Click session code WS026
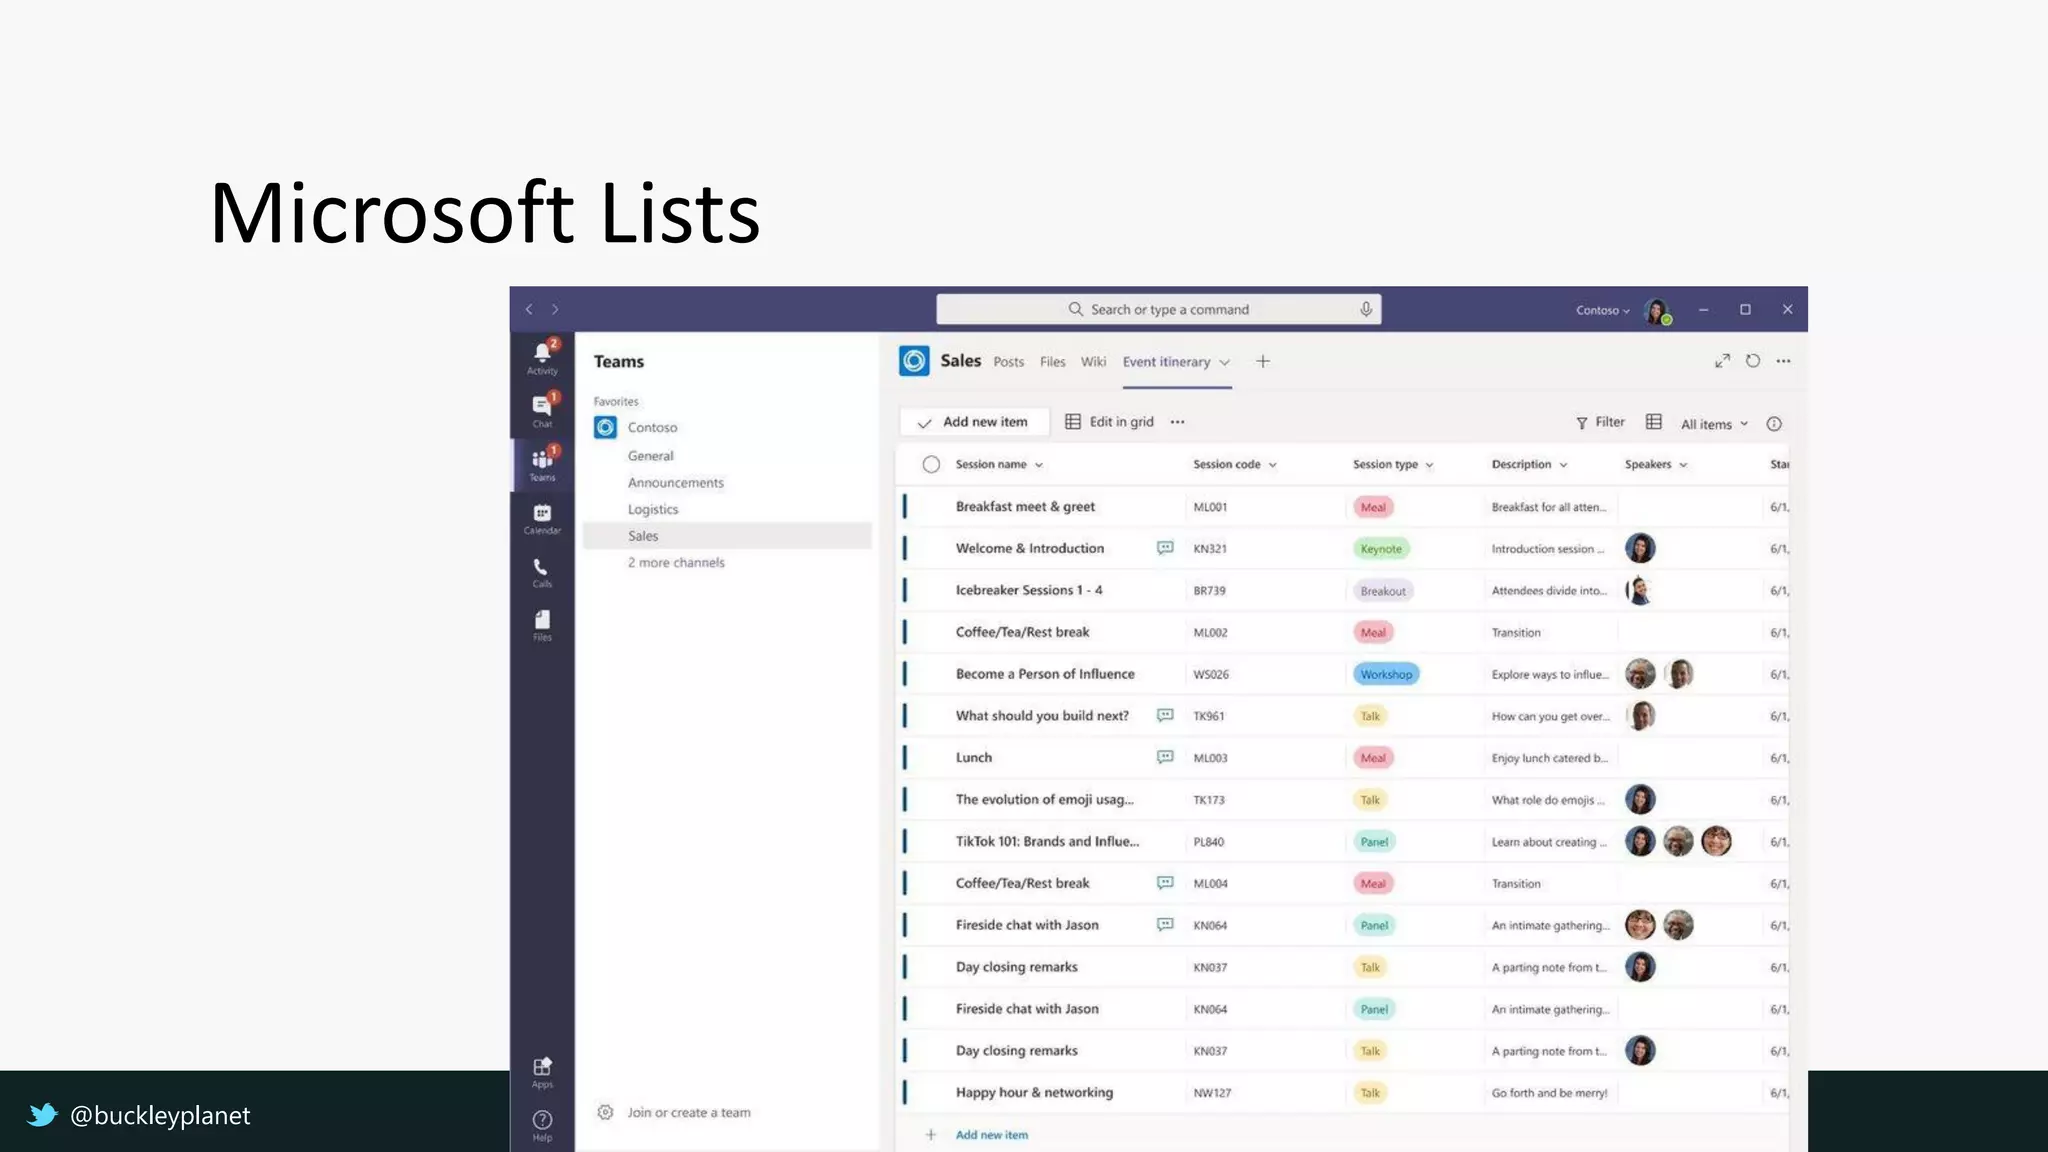 (1211, 675)
